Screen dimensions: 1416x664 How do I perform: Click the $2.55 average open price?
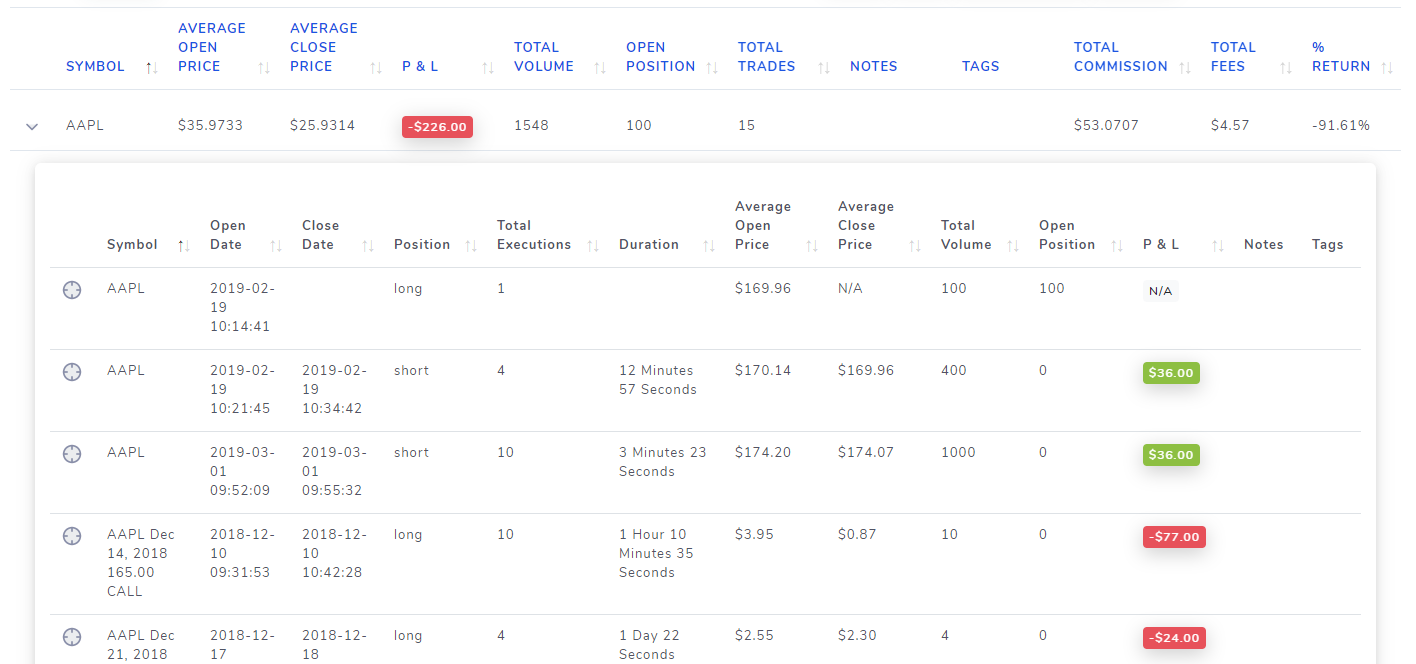click(x=754, y=636)
